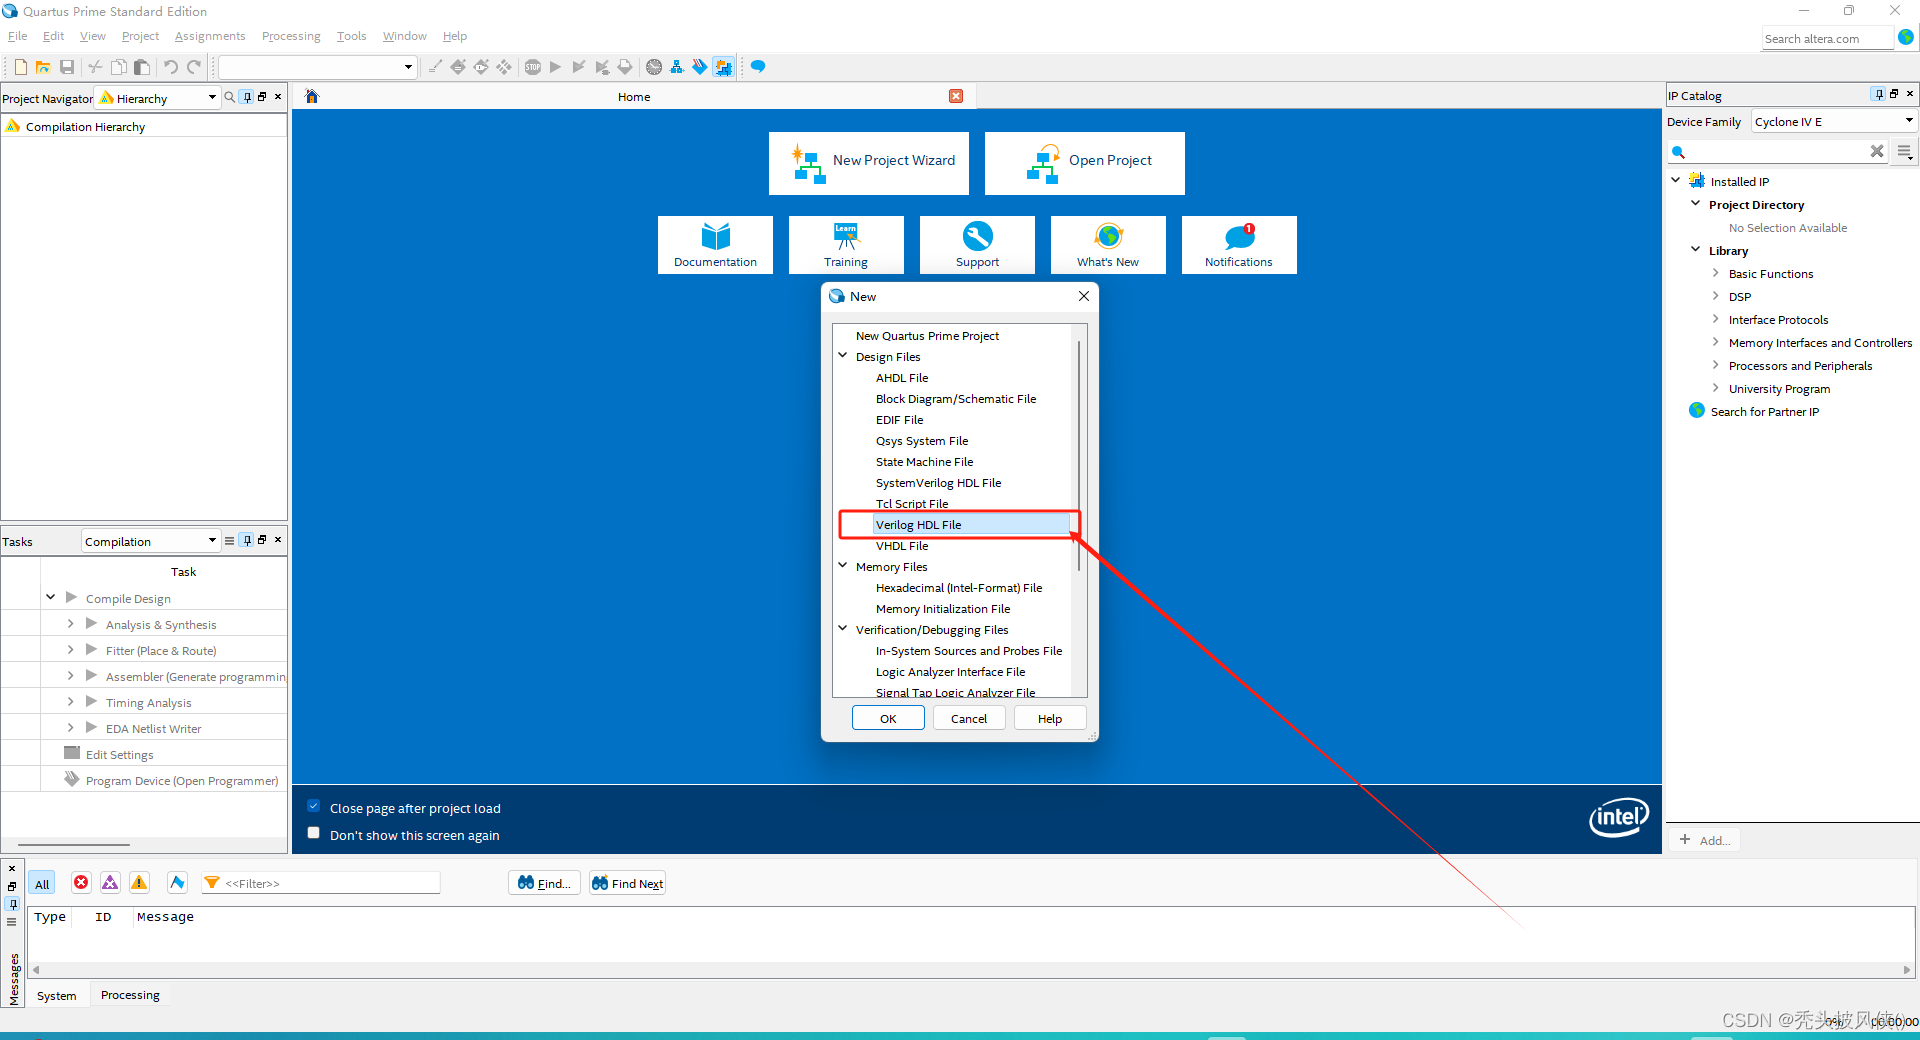Screen dimensions: 1920x1040
Task: Toggle pin on Project Navigator panel
Action: pyautogui.click(x=247, y=97)
